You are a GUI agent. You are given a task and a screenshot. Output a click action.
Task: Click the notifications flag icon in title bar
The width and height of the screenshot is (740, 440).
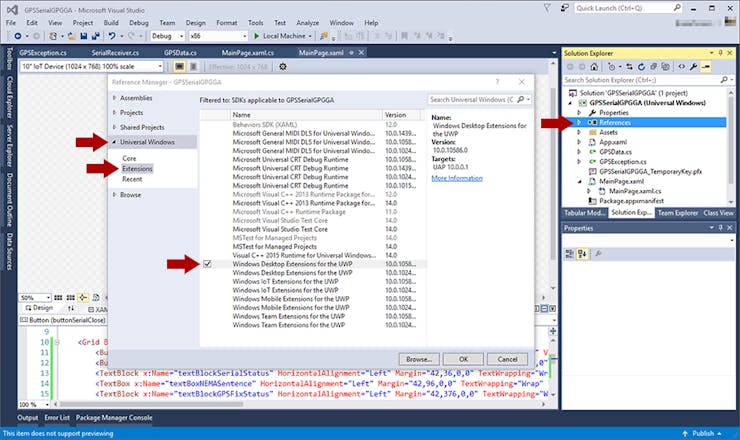[547, 8]
